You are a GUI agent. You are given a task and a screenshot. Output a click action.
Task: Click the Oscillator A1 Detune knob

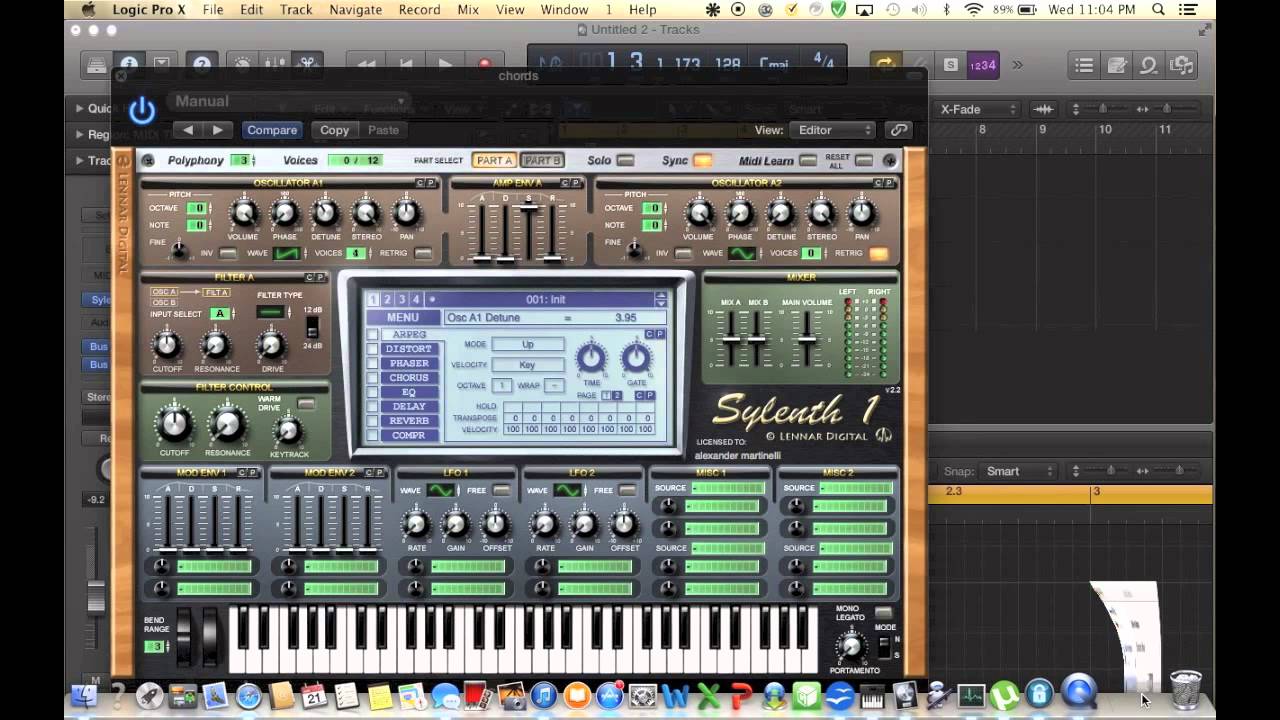pos(325,213)
